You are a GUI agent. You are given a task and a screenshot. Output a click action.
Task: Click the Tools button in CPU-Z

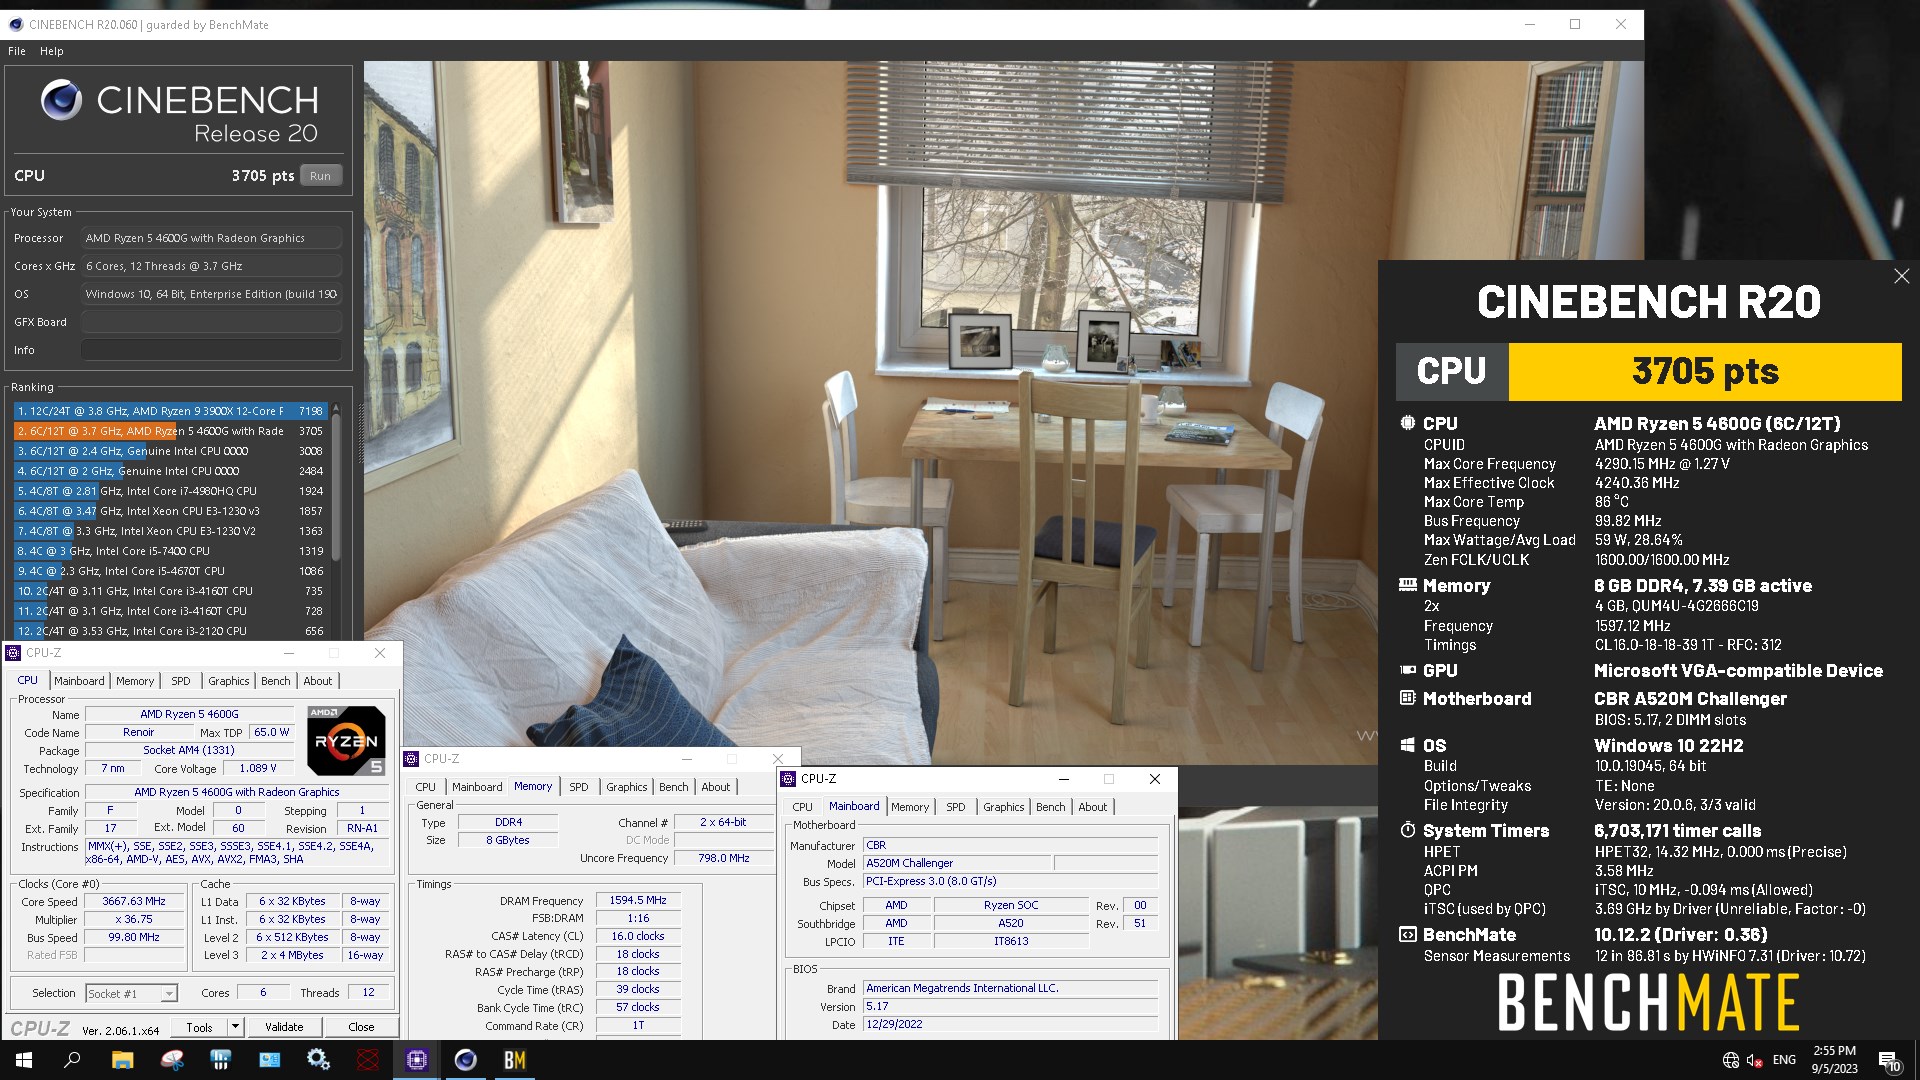199,1027
